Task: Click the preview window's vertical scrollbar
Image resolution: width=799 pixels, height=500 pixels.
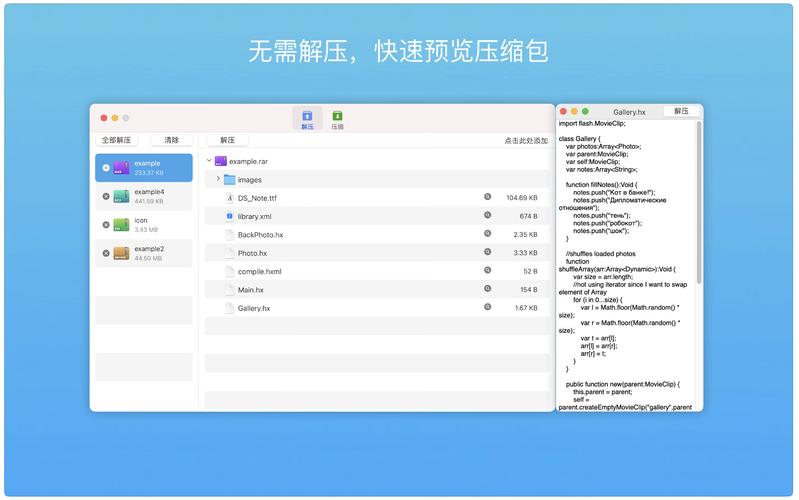Action: [699, 200]
